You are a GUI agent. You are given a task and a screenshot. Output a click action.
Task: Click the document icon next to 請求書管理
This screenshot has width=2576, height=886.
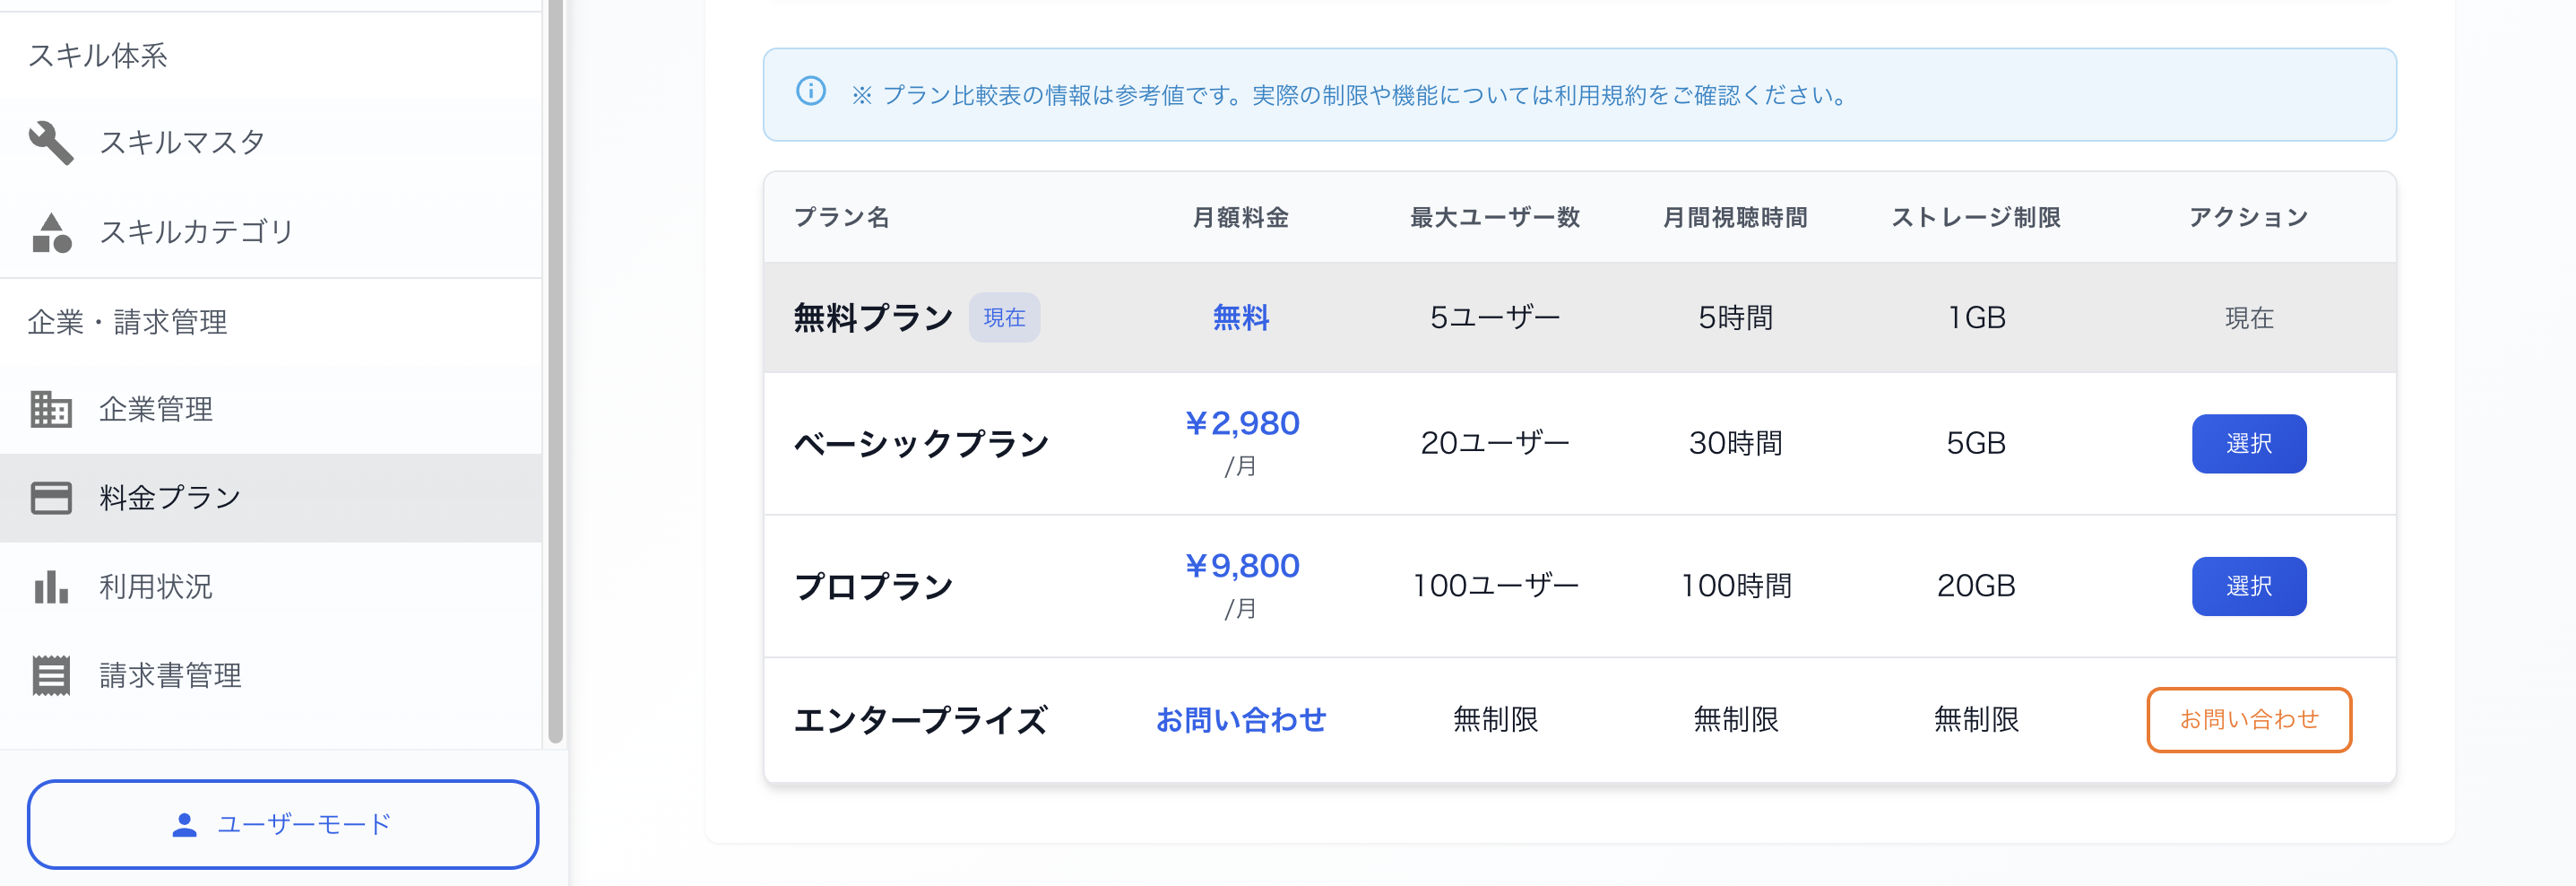pos(52,675)
